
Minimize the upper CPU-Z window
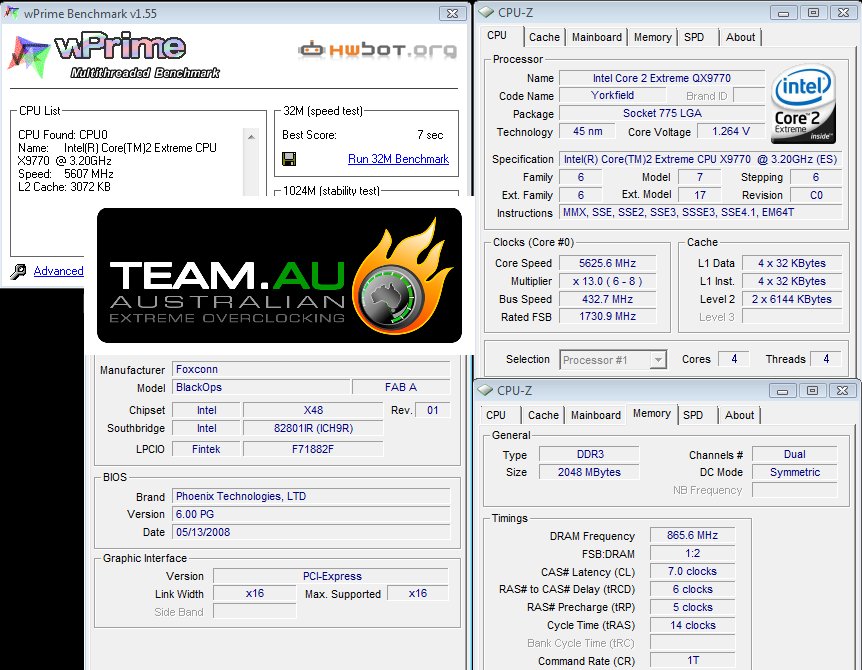click(x=784, y=13)
